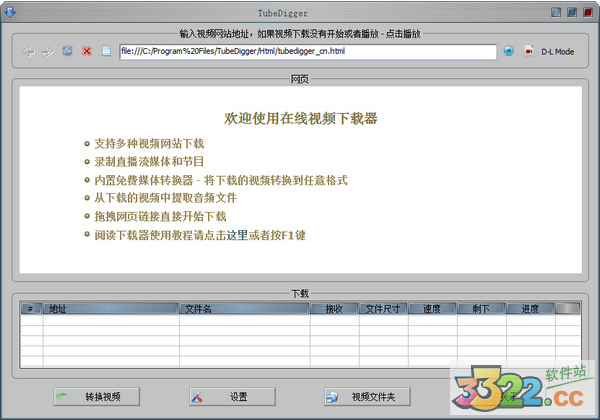Close the TubeDigger window with red button
This screenshot has height=420, width=600.
point(588,12)
